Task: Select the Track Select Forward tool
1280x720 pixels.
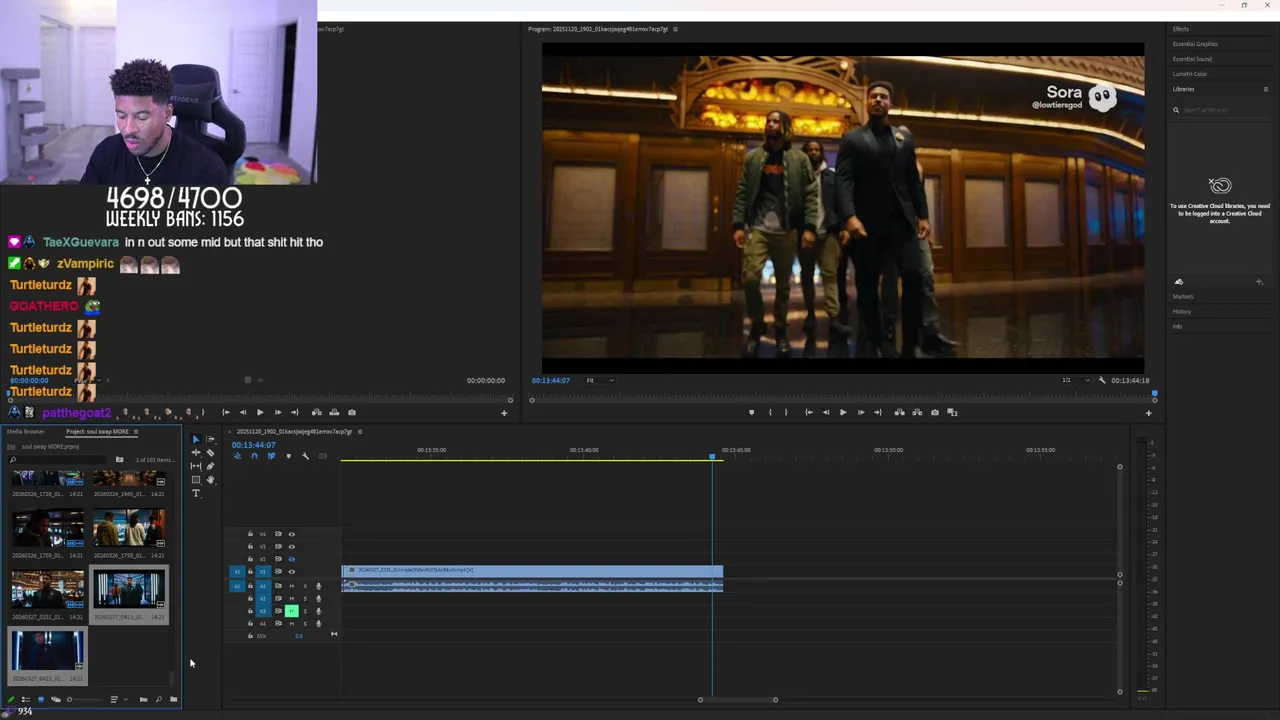Action: point(210,439)
